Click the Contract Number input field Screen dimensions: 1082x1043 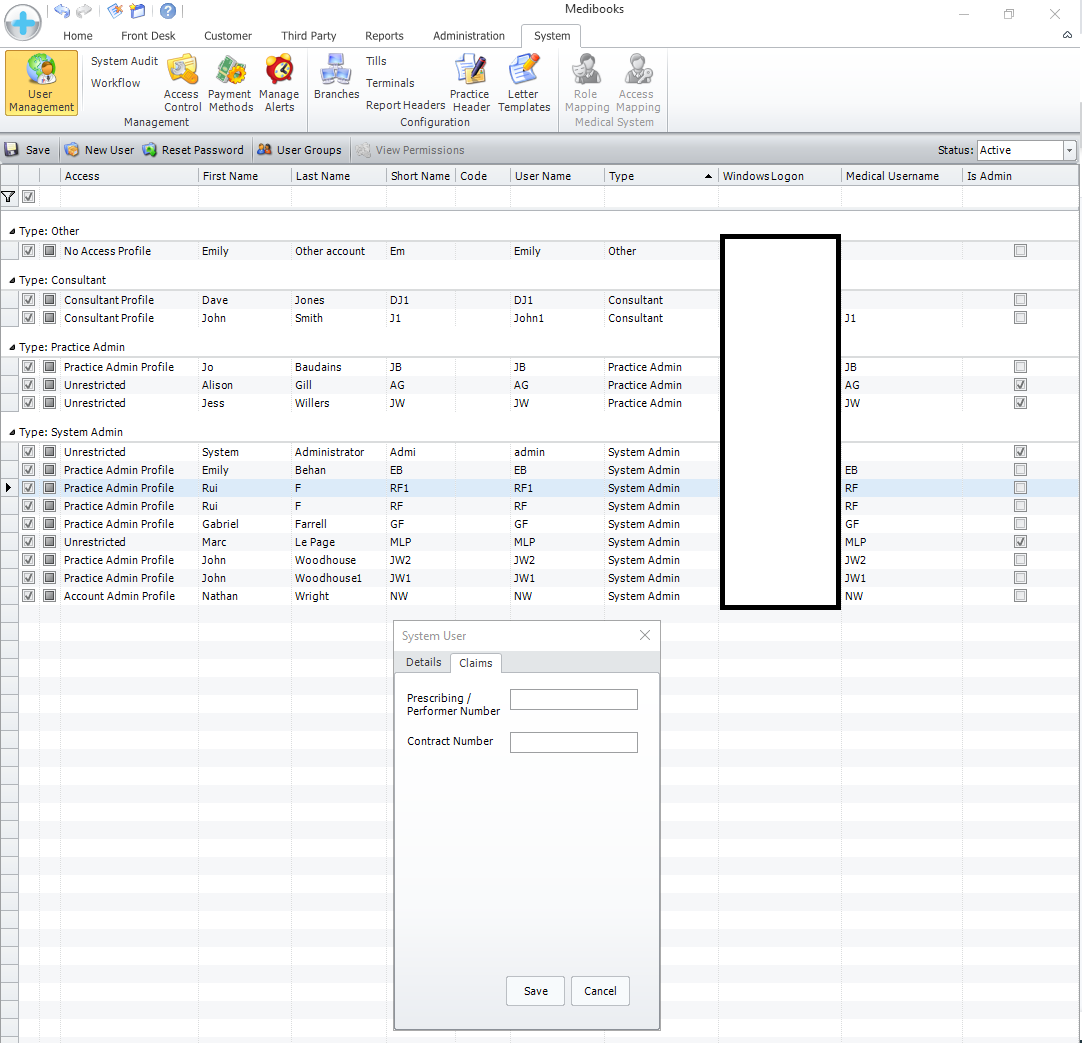[573, 742]
